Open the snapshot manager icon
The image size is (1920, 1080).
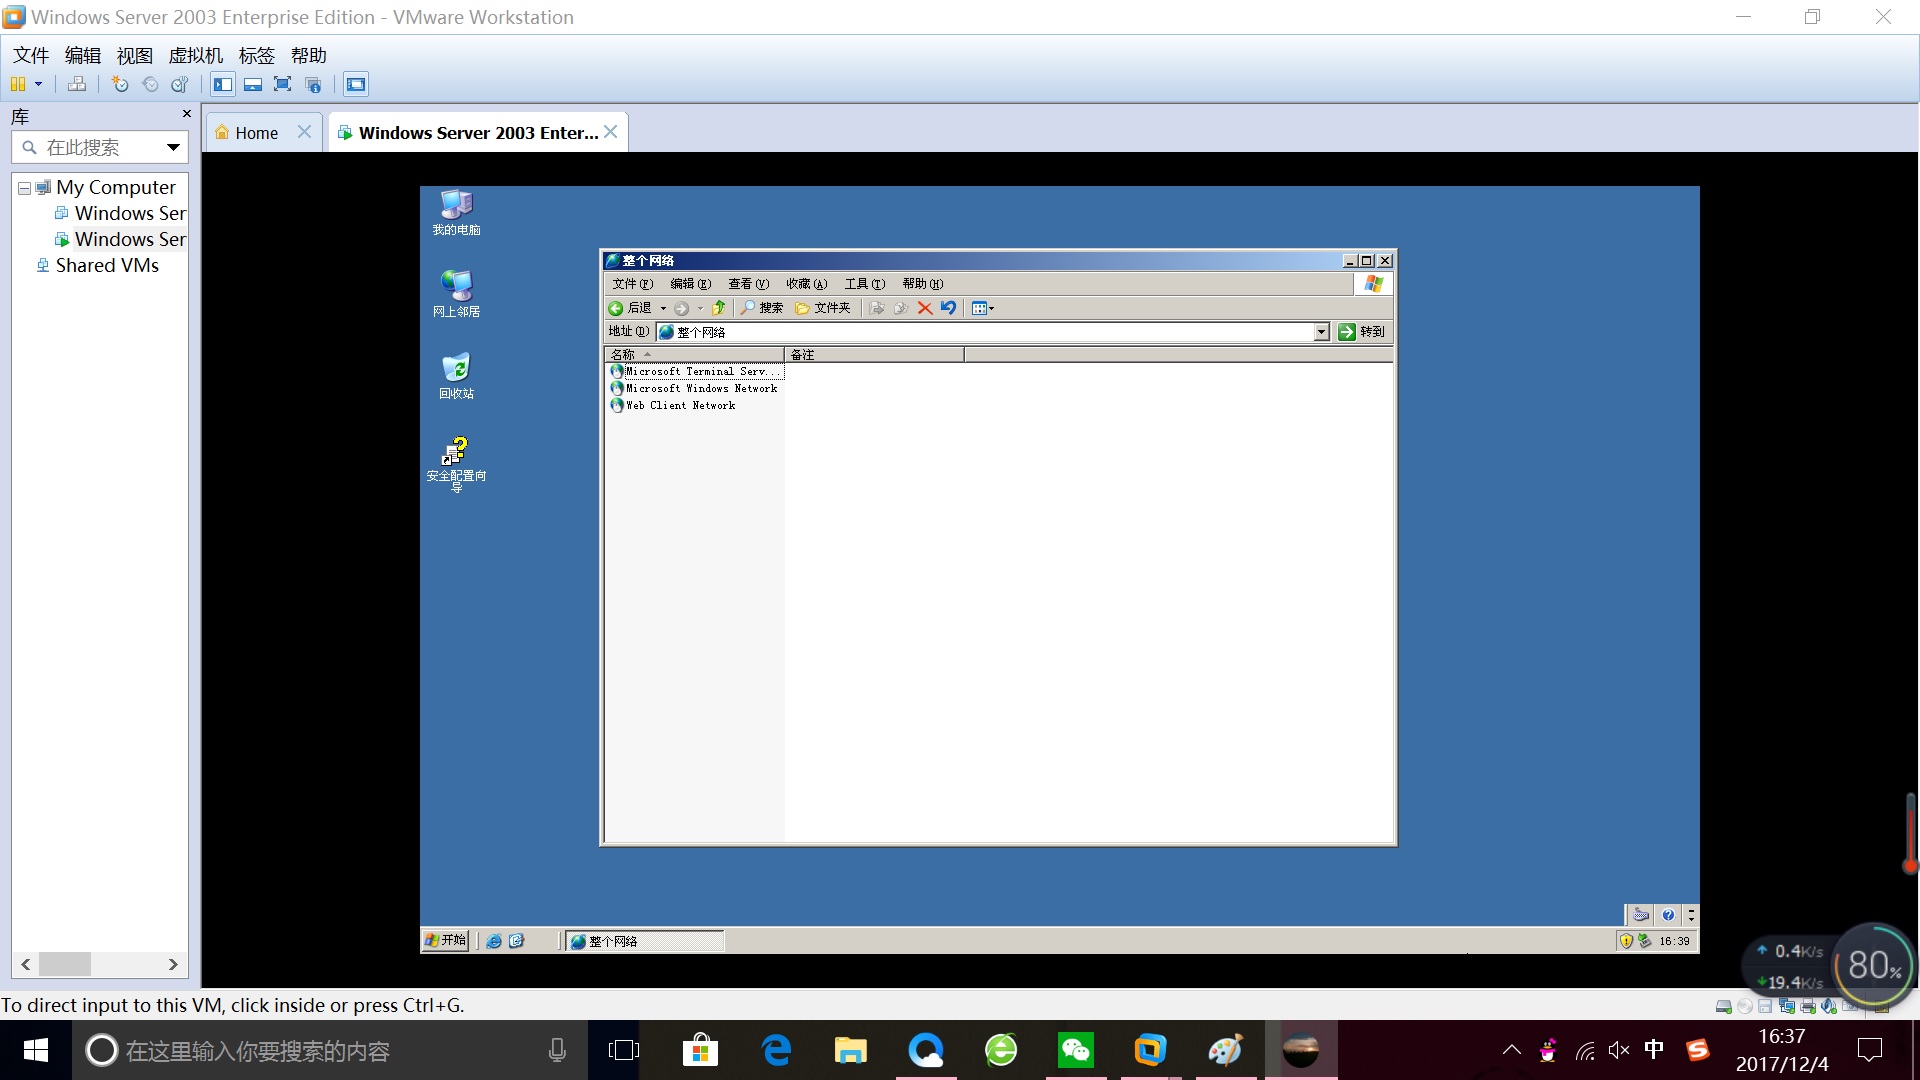click(x=180, y=84)
